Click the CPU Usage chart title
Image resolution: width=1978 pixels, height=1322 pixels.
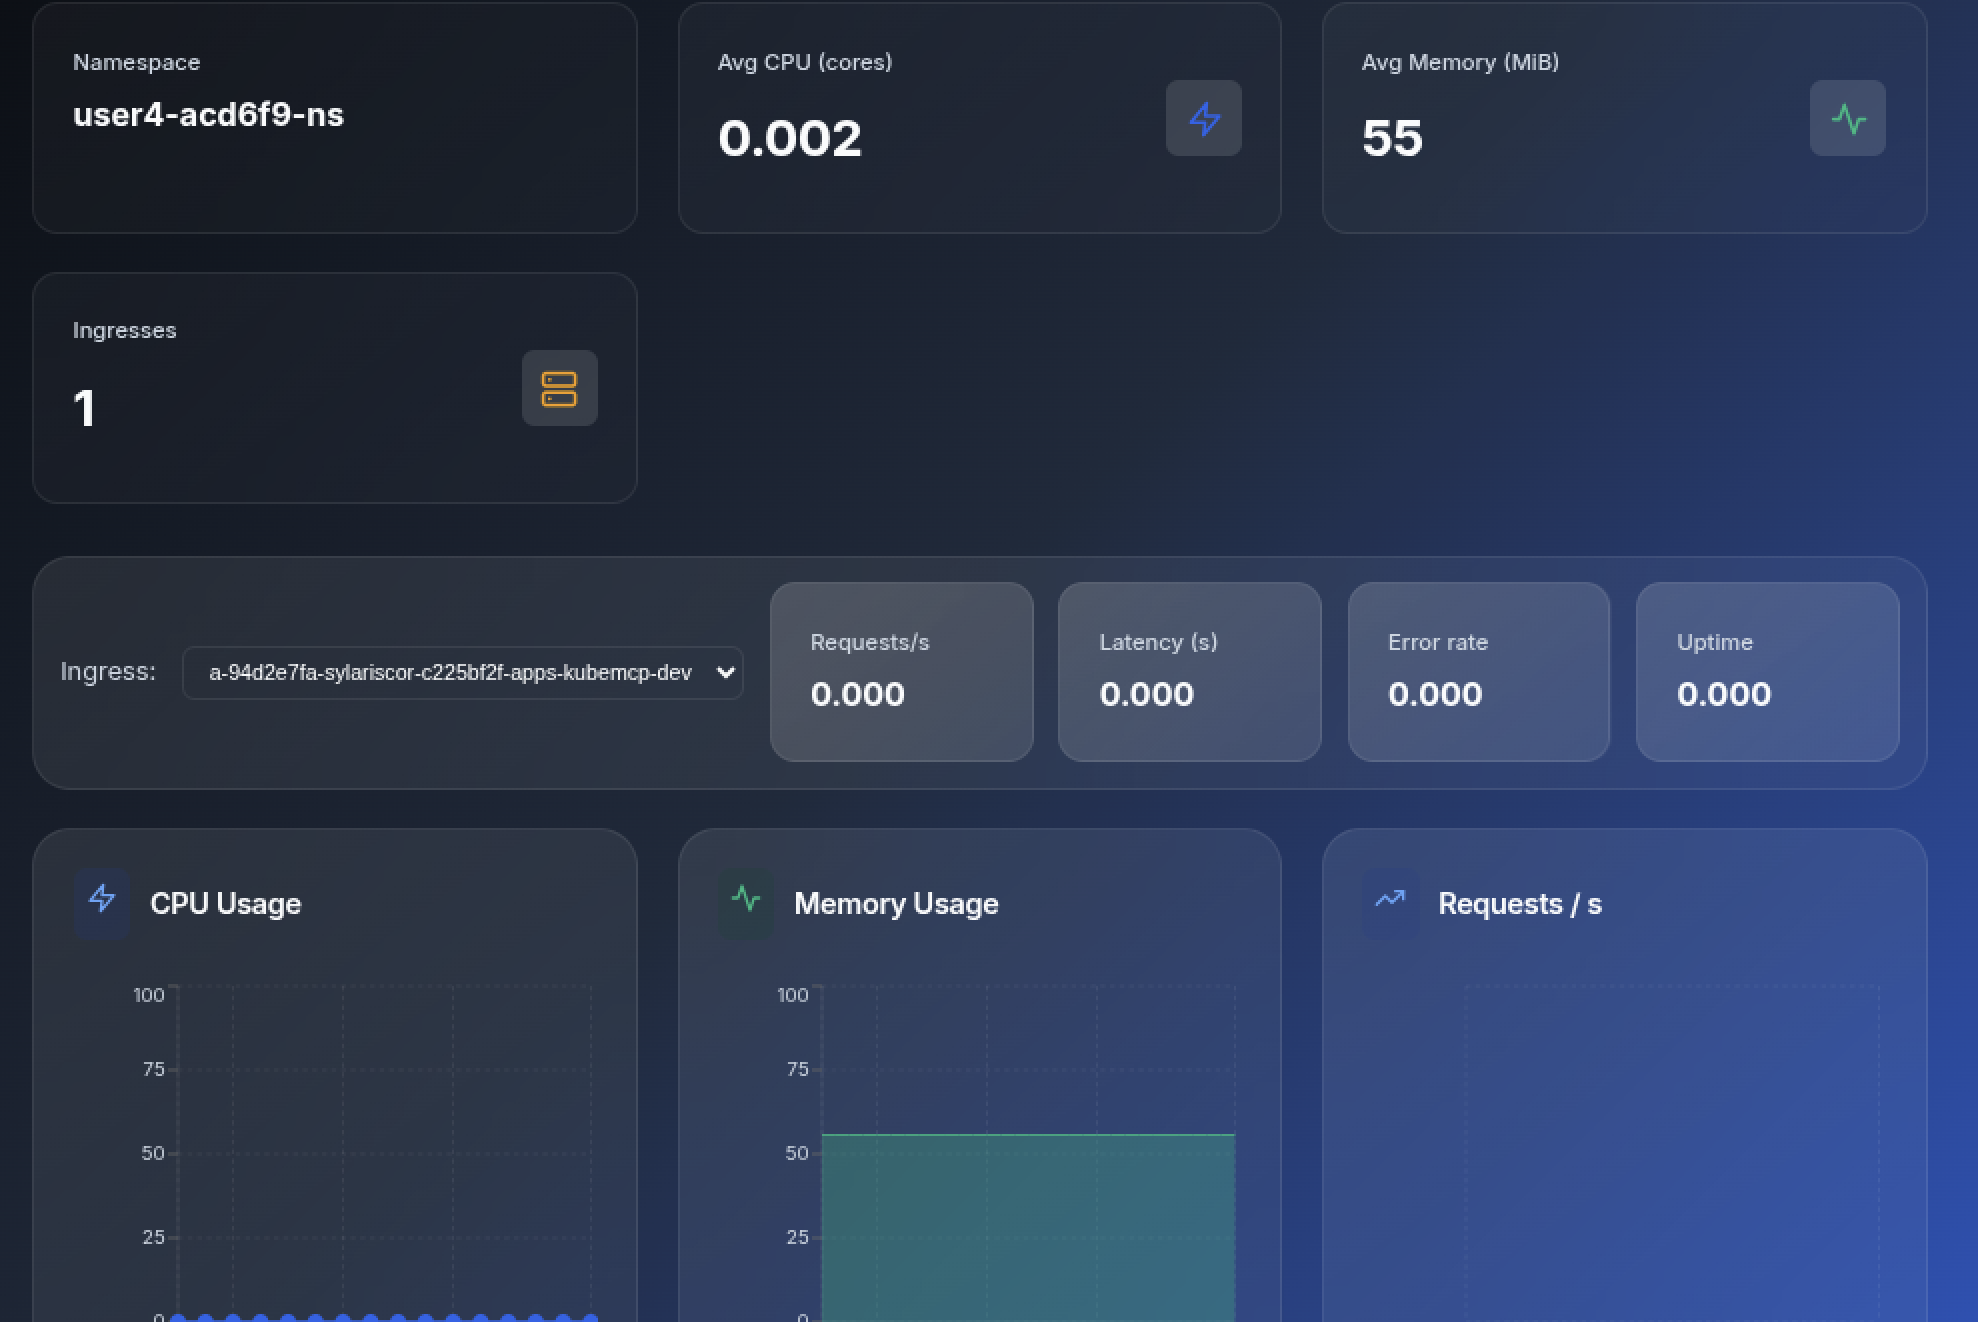225,904
